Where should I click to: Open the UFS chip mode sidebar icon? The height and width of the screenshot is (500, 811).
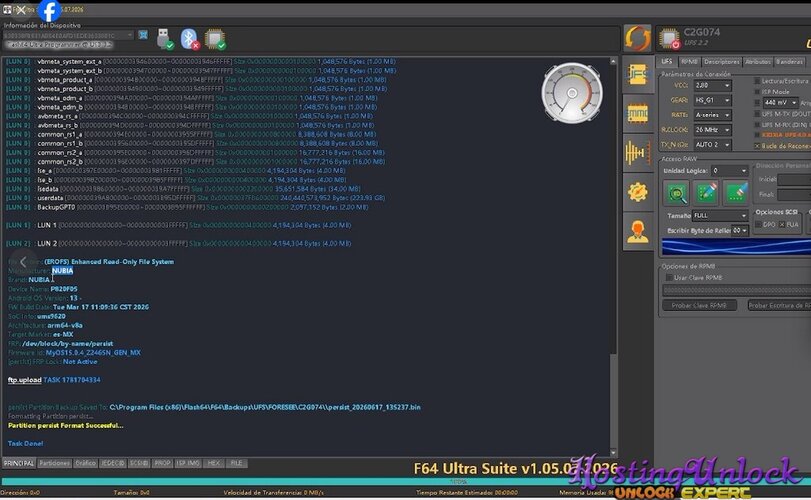[638, 75]
